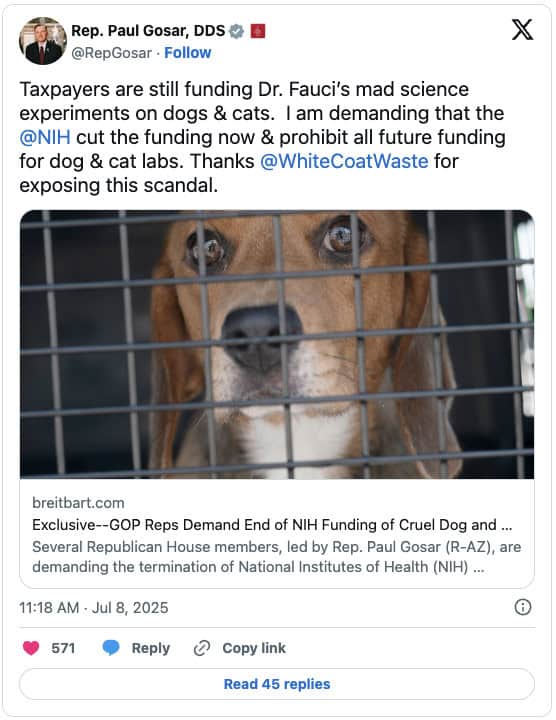The width and height of the screenshot is (556, 720).
Task: Click the blue verified checkmark badge
Action: 236,31
